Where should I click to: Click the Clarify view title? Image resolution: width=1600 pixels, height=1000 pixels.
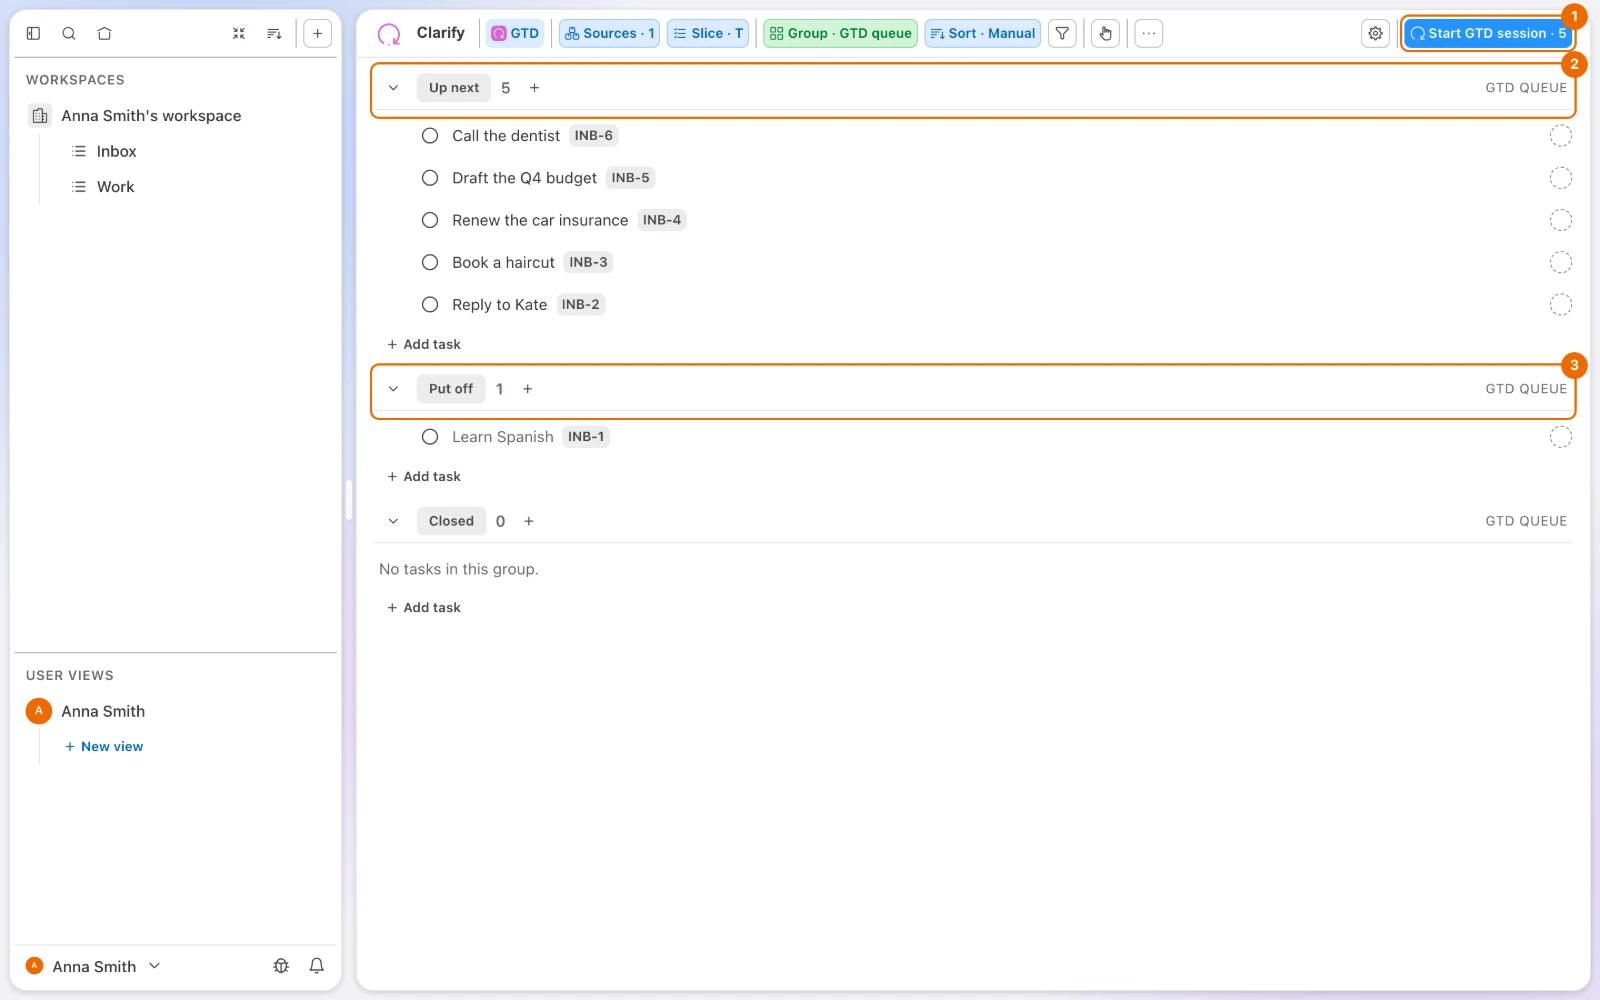441,33
